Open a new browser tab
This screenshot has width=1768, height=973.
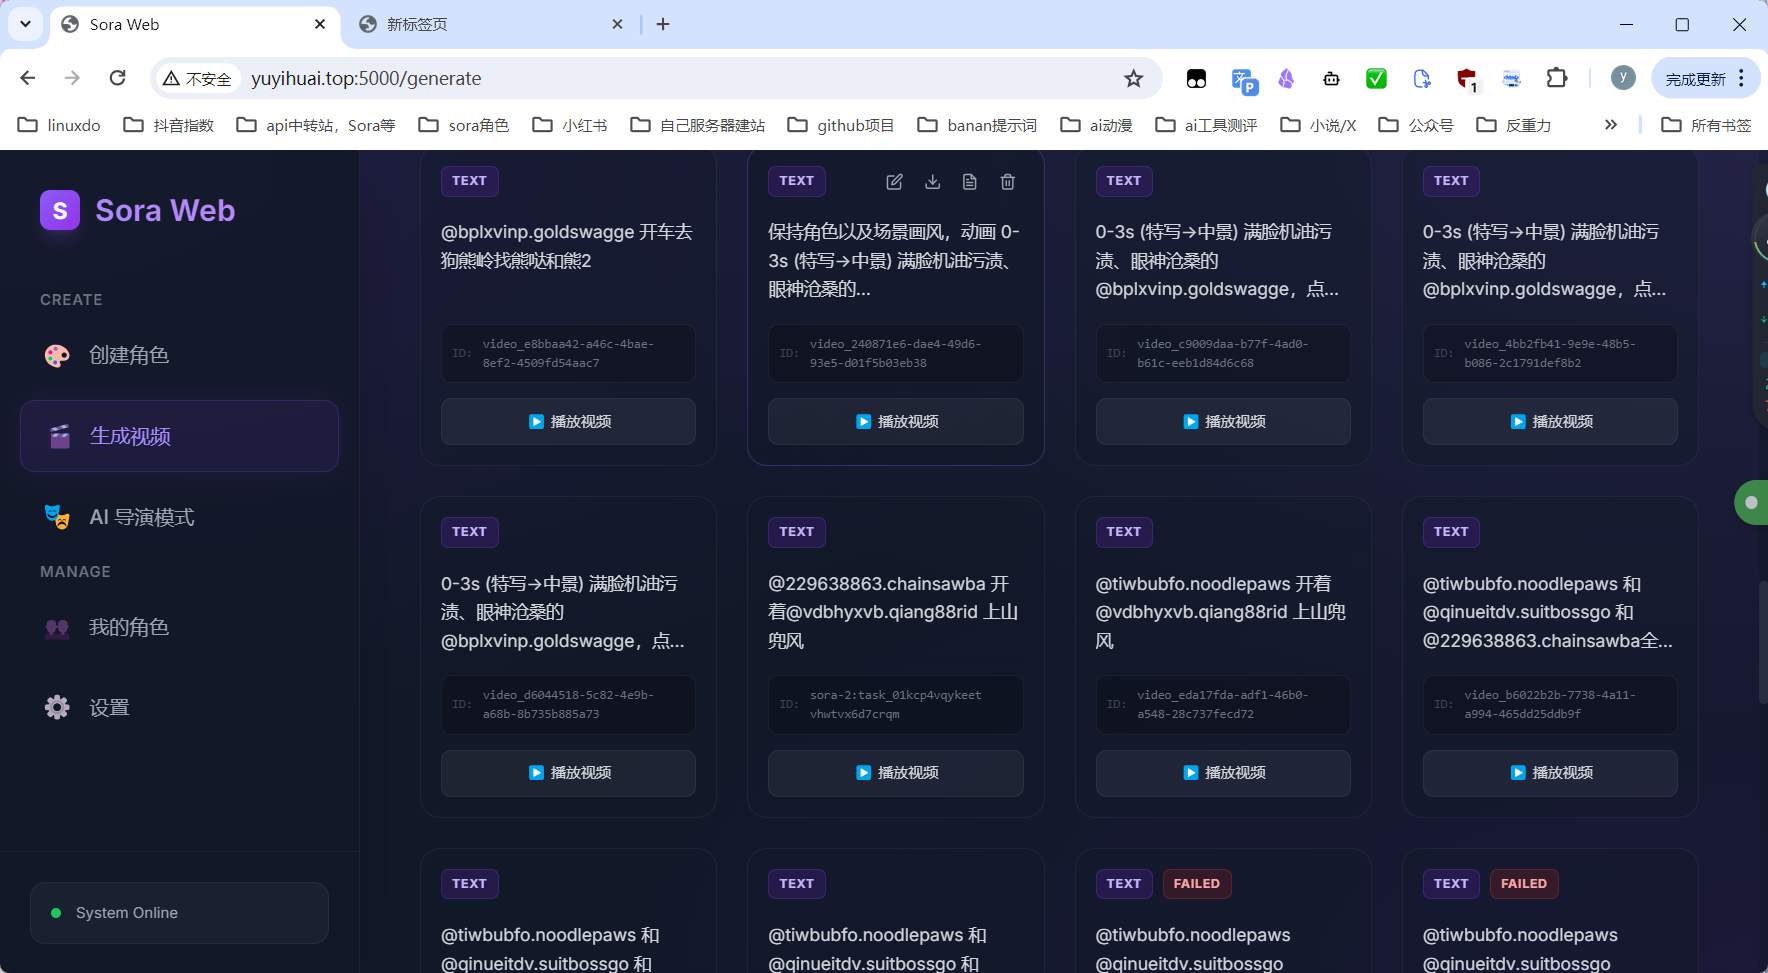663,24
